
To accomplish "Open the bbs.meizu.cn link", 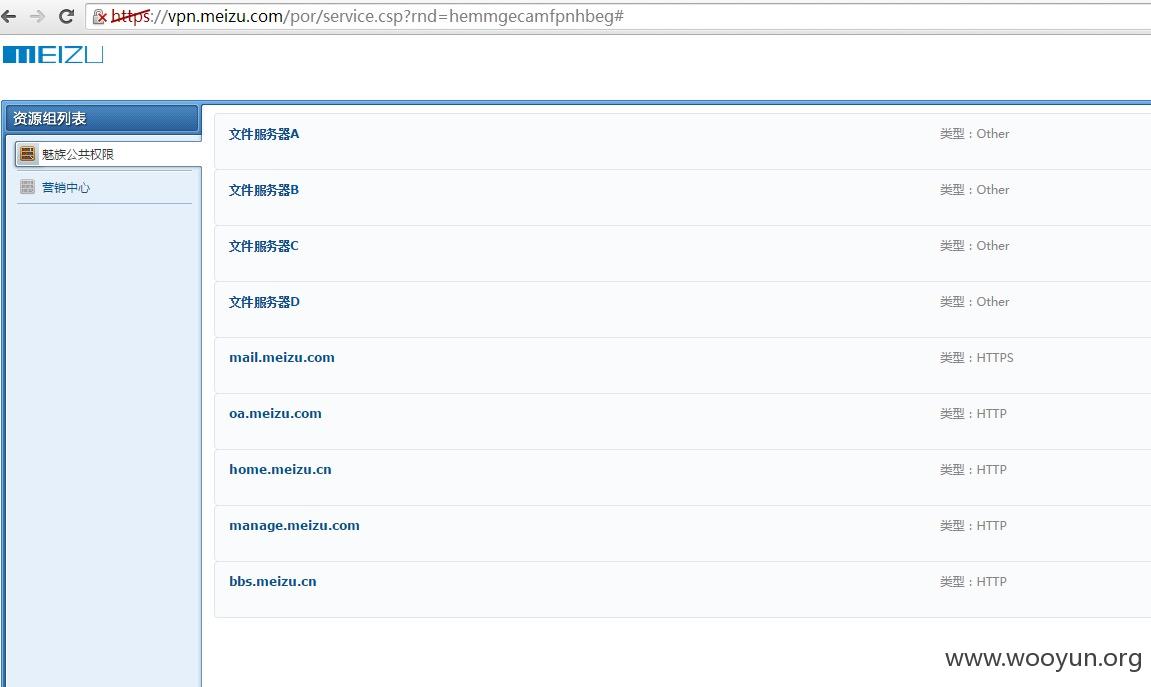I will pyautogui.click(x=272, y=581).
